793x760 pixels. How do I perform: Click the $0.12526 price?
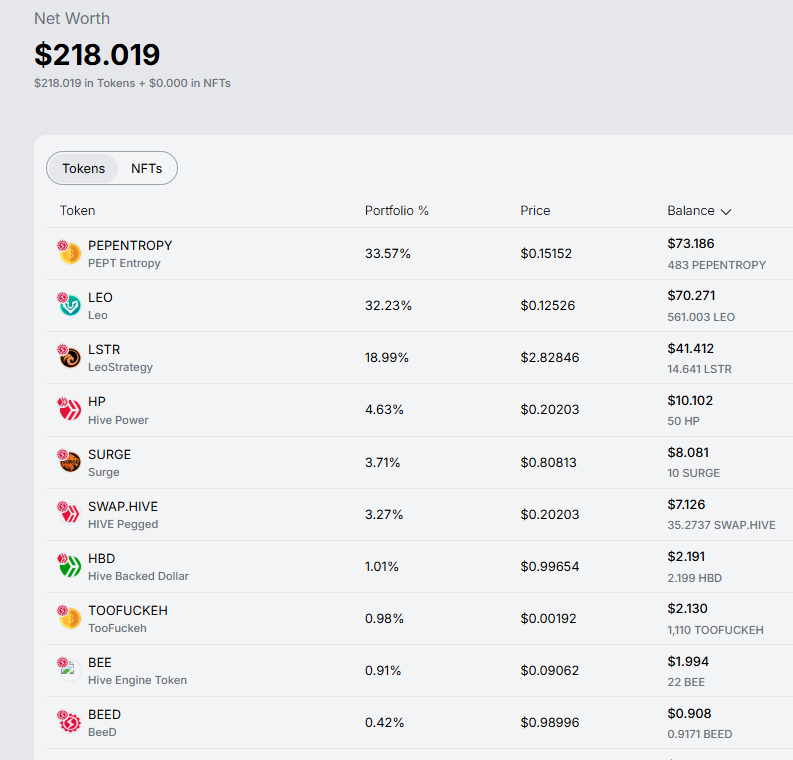[x=548, y=305]
